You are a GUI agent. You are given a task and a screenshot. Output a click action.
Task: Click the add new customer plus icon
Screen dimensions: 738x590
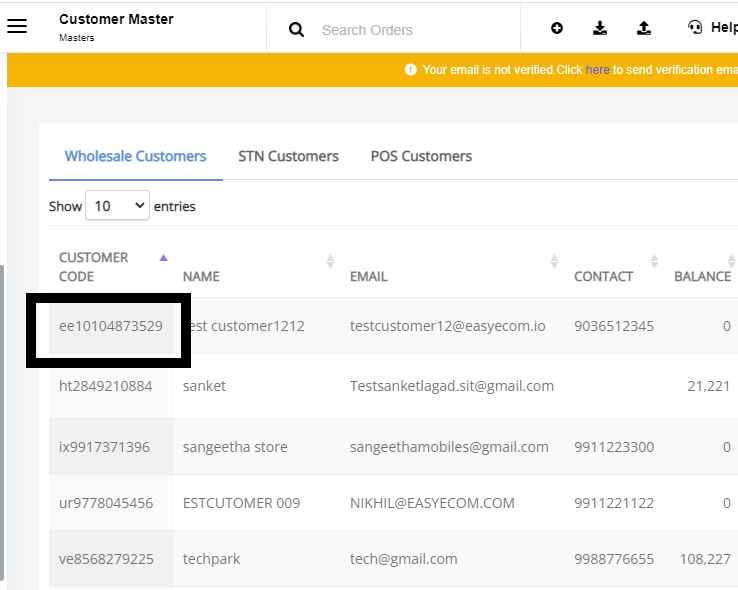click(x=557, y=28)
